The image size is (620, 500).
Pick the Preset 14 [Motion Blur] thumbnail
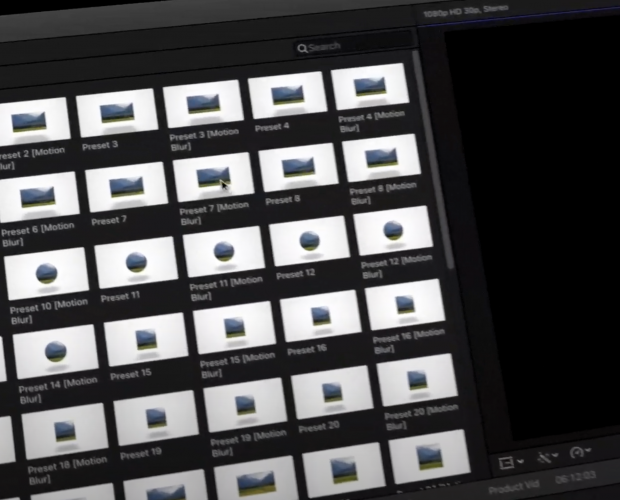(55, 351)
